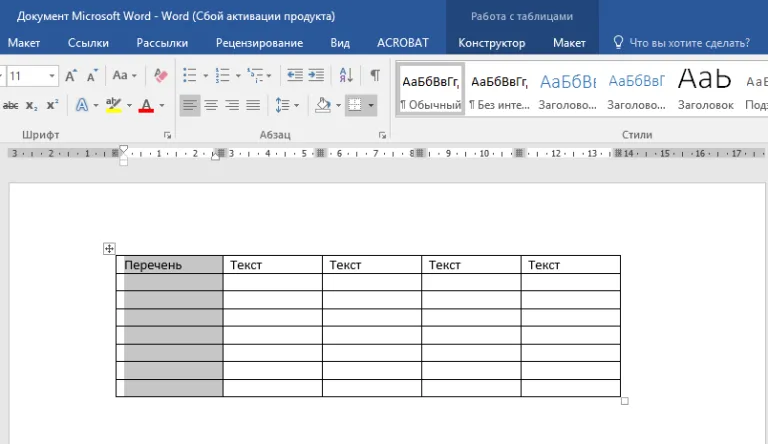Decrease the paragraph indent

tap(294, 75)
